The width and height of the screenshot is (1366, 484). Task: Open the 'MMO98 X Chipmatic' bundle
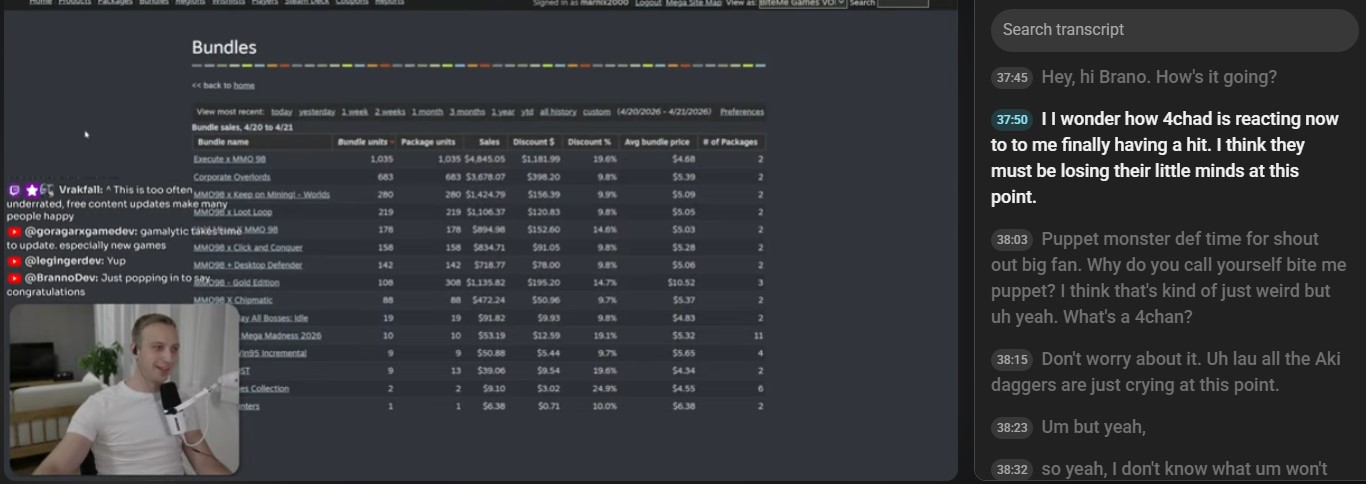[233, 300]
